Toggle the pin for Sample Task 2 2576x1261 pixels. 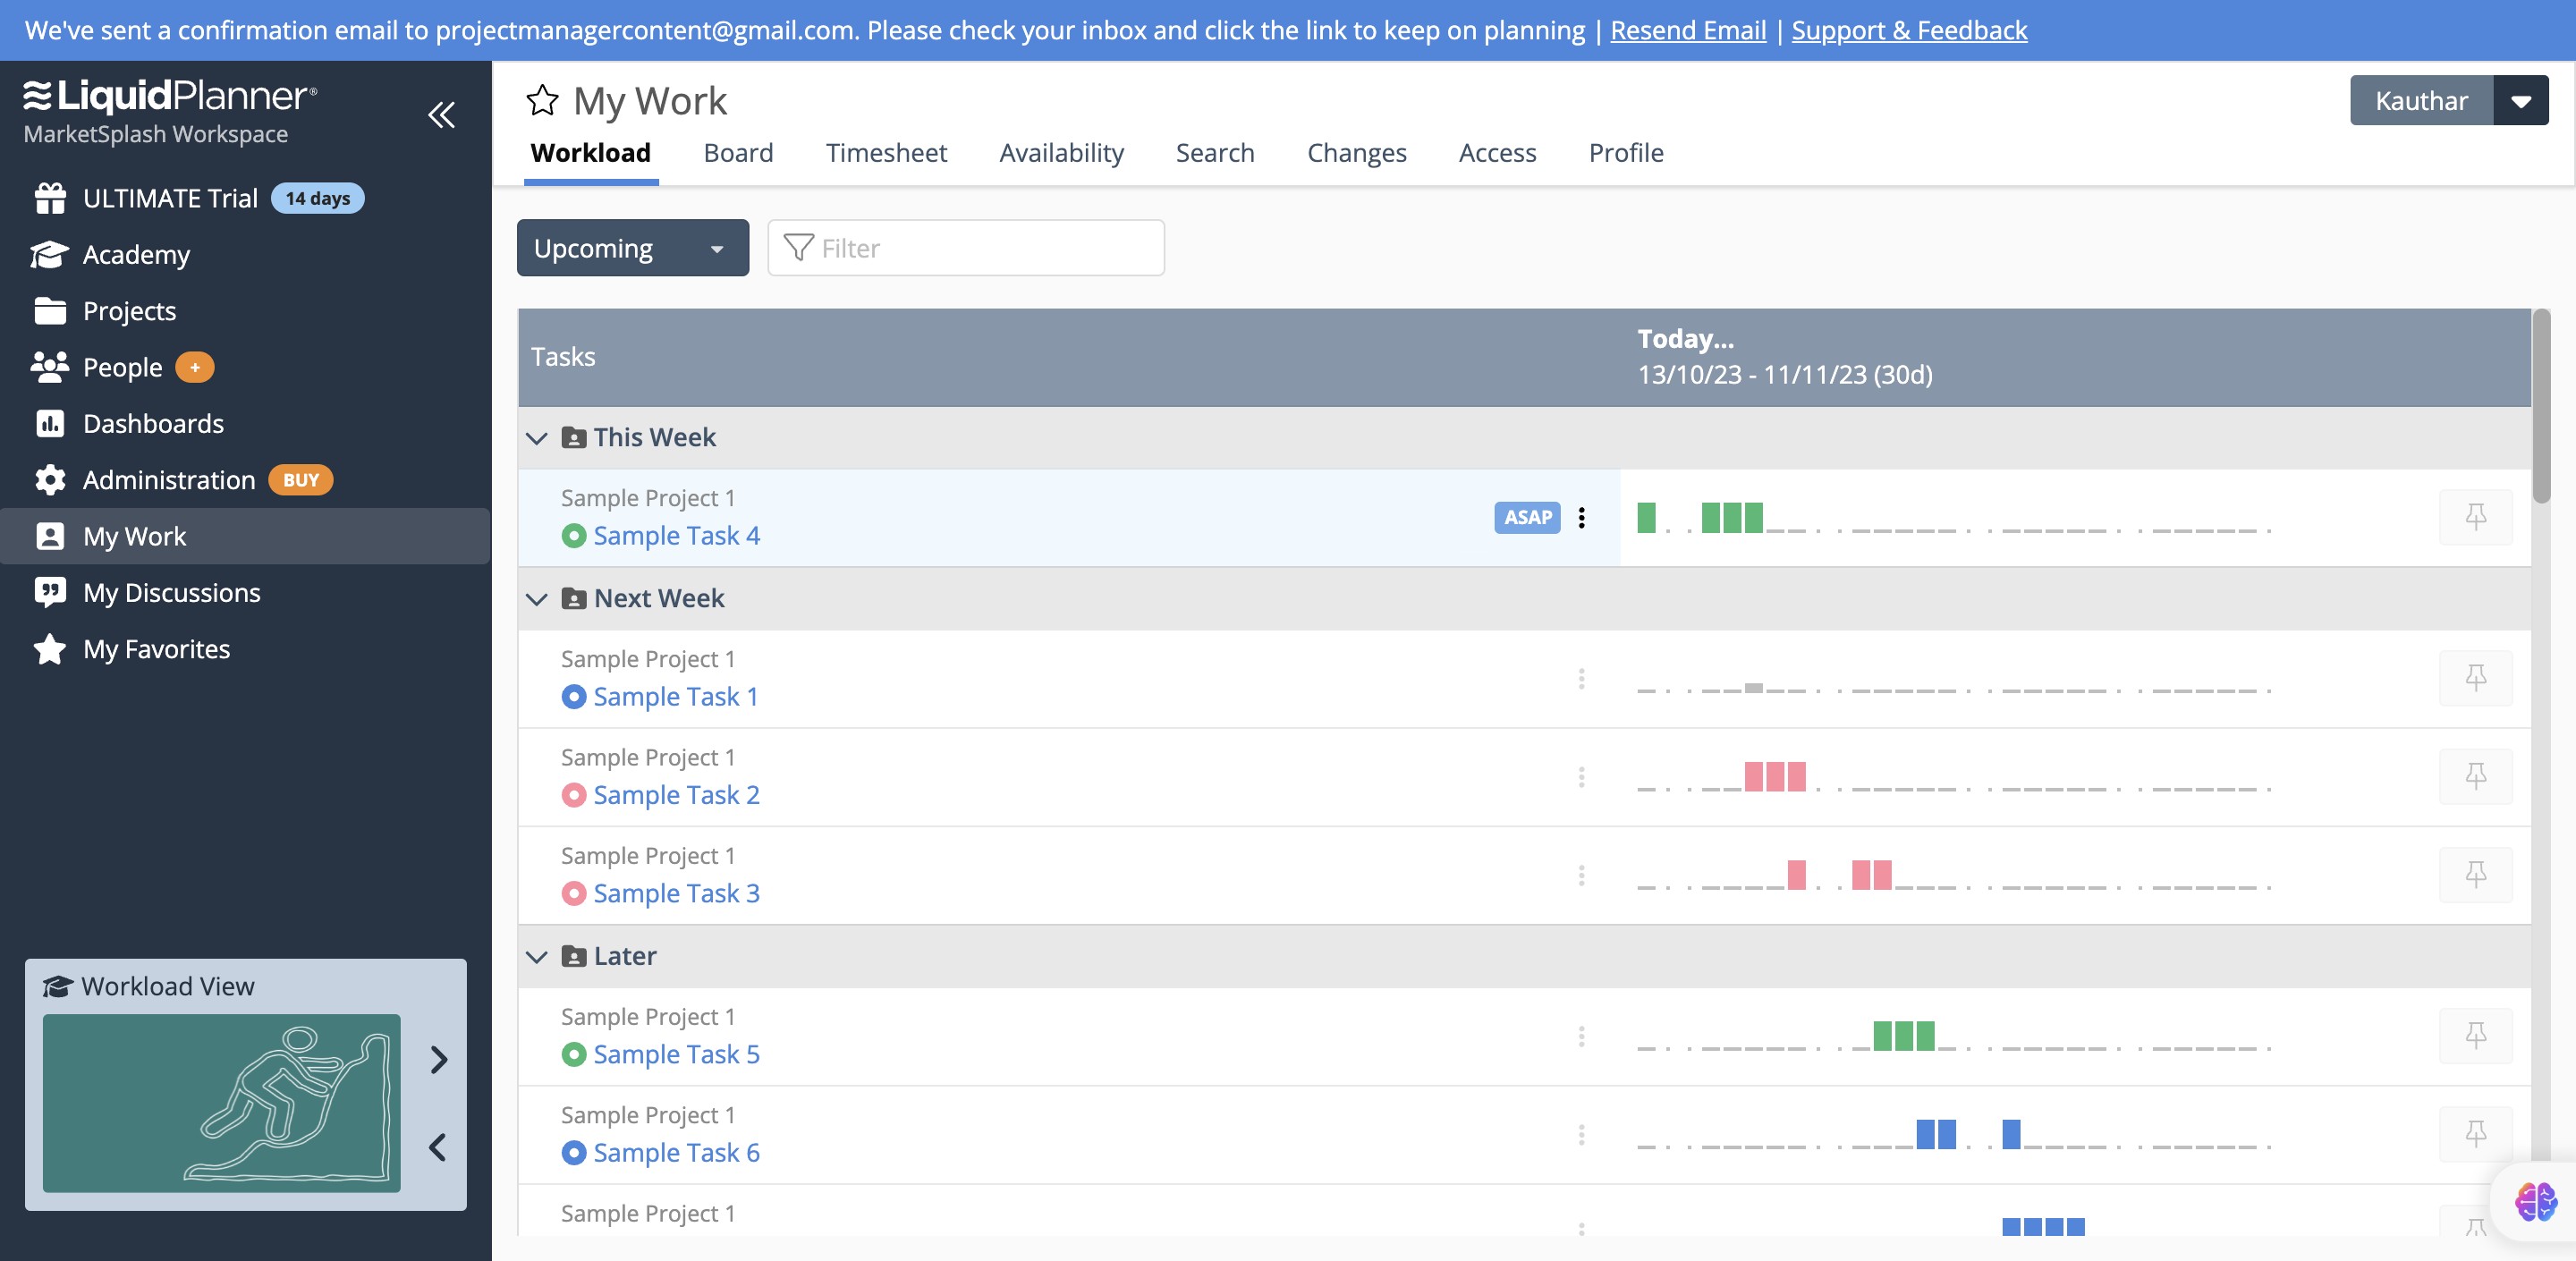click(x=2475, y=776)
